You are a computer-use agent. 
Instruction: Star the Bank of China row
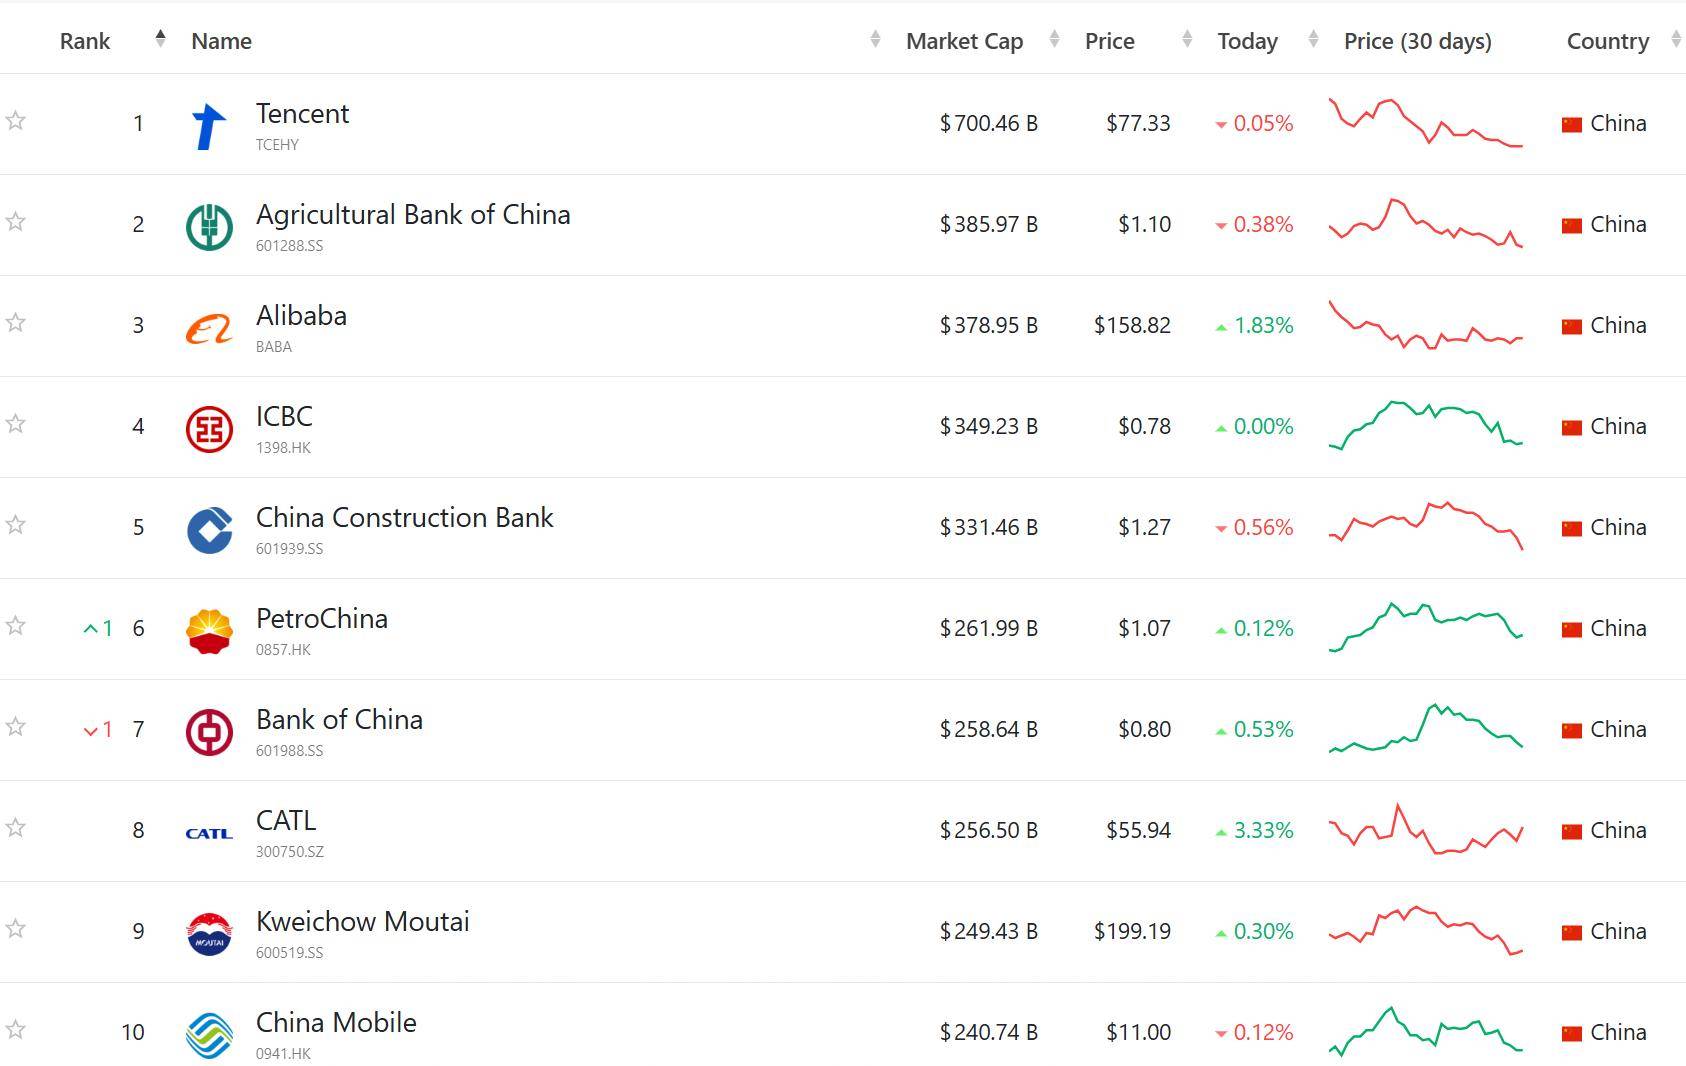pyautogui.click(x=16, y=727)
